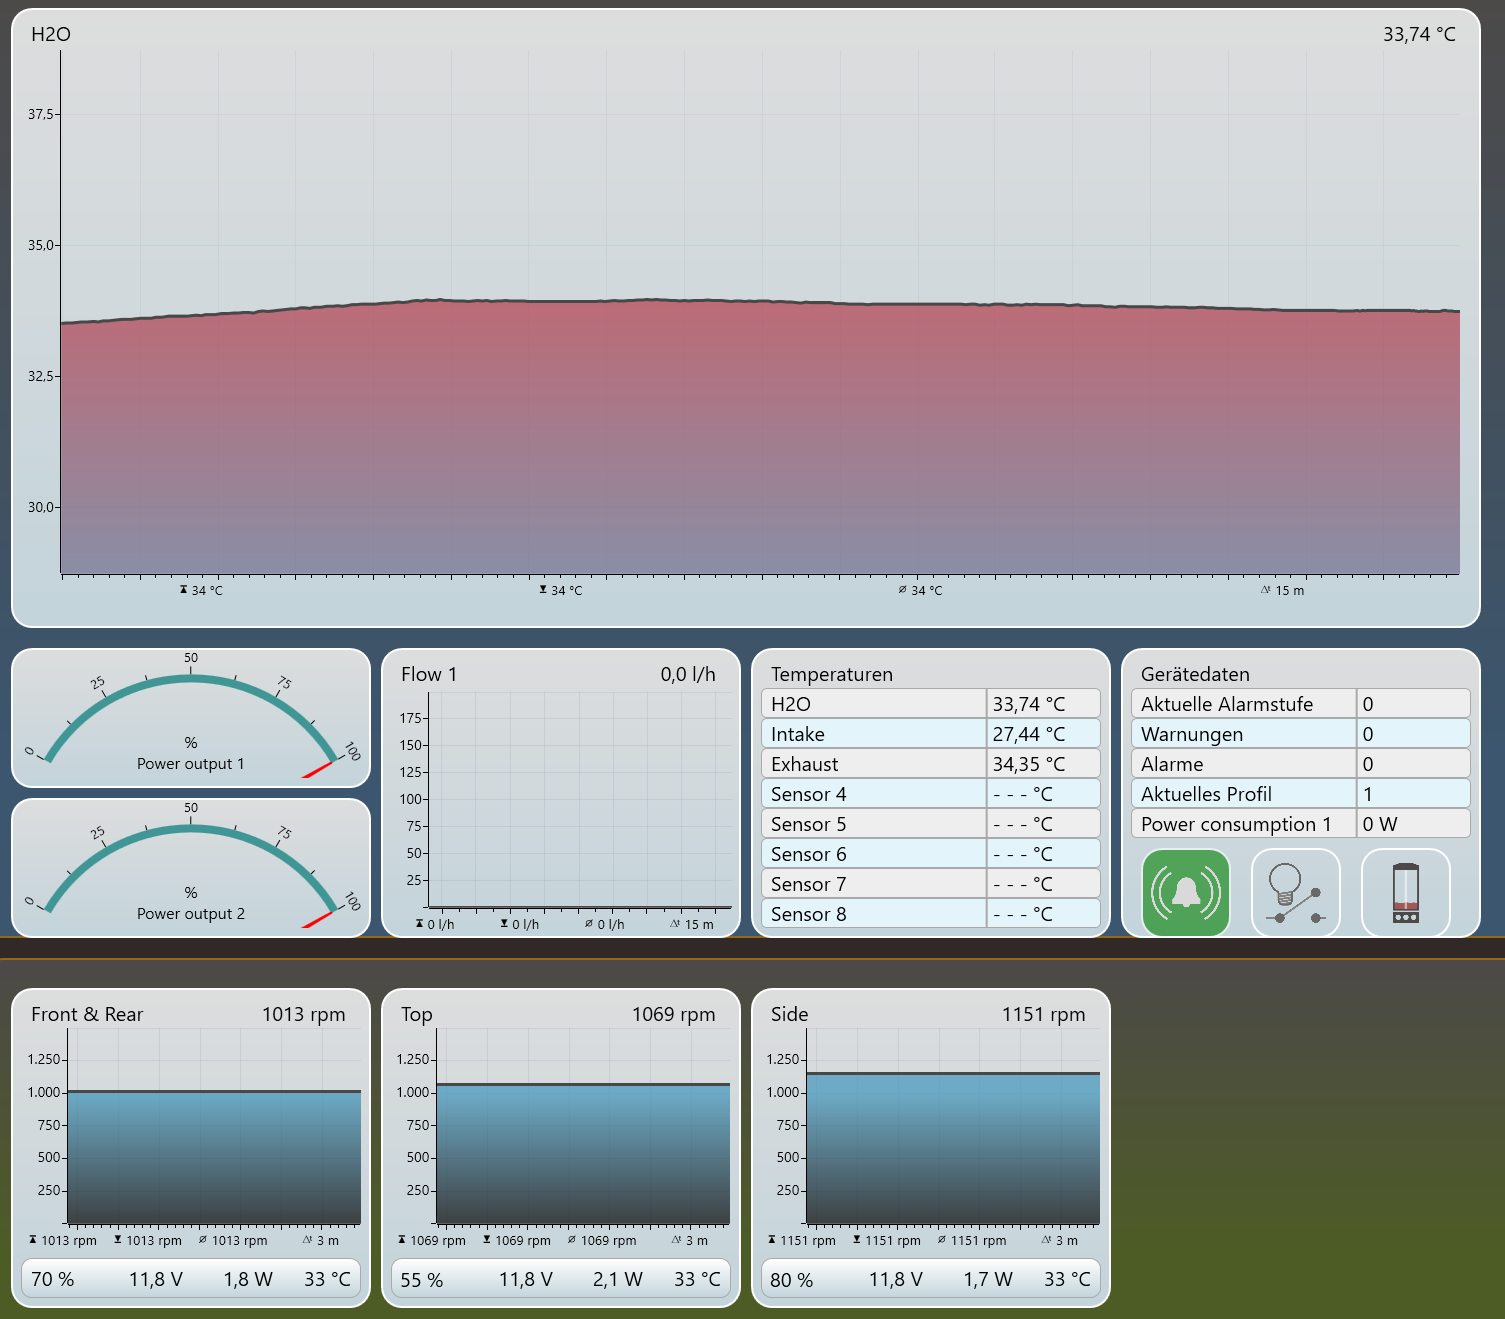This screenshot has width=1505, height=1319.
Task: Click the Front & Rear fan chart
Action: pyautogui.click(x=214, y=1127)
